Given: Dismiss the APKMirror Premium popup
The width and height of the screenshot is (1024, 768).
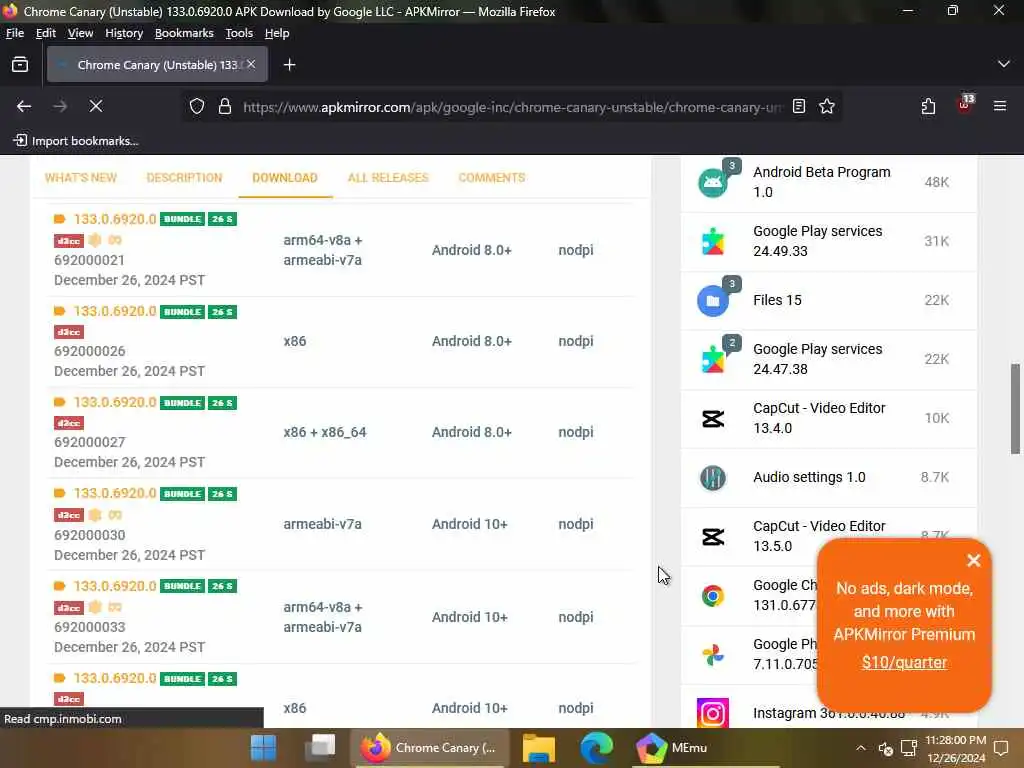Looking at the screenshot, I should tap(974, 560).
